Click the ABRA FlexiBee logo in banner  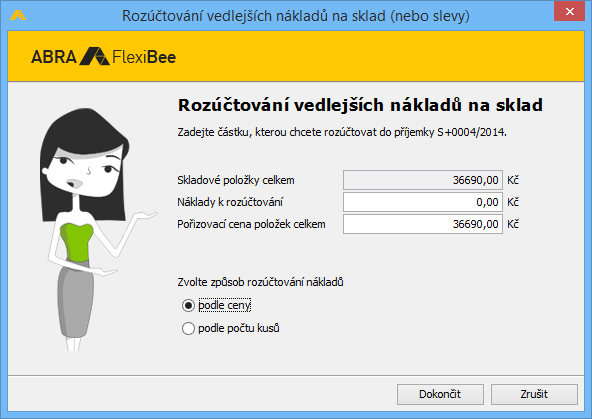tap(103, 57)
